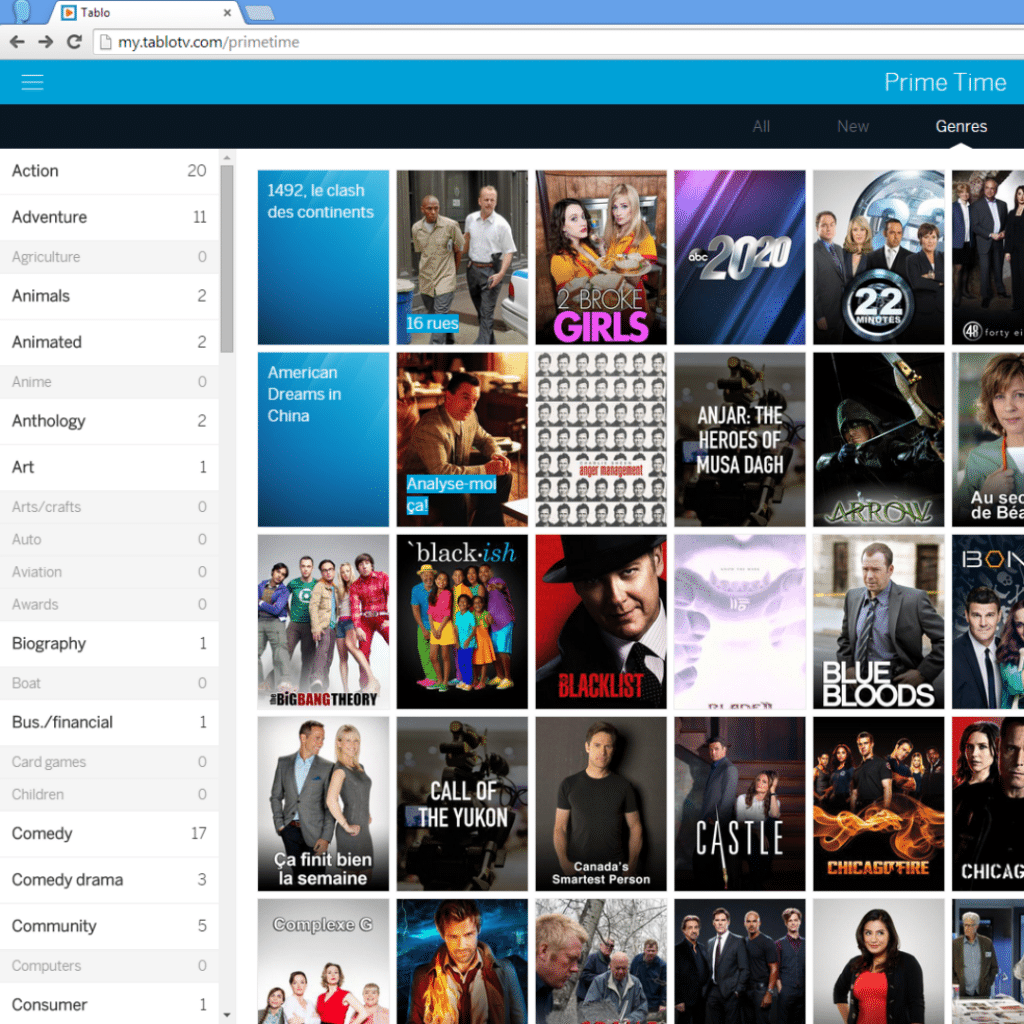Open the Arrow show poster

point(878,440)
